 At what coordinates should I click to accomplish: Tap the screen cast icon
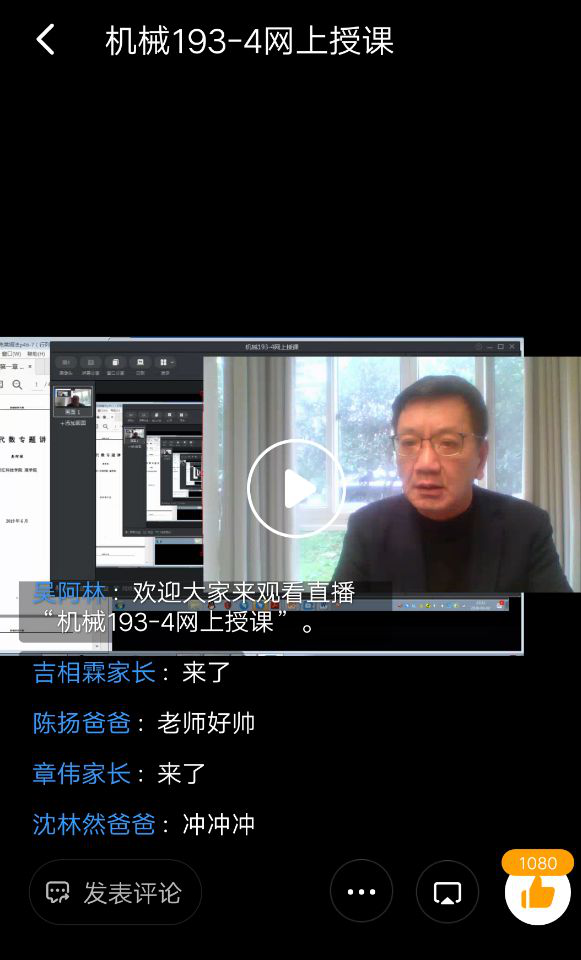point(448,891)
